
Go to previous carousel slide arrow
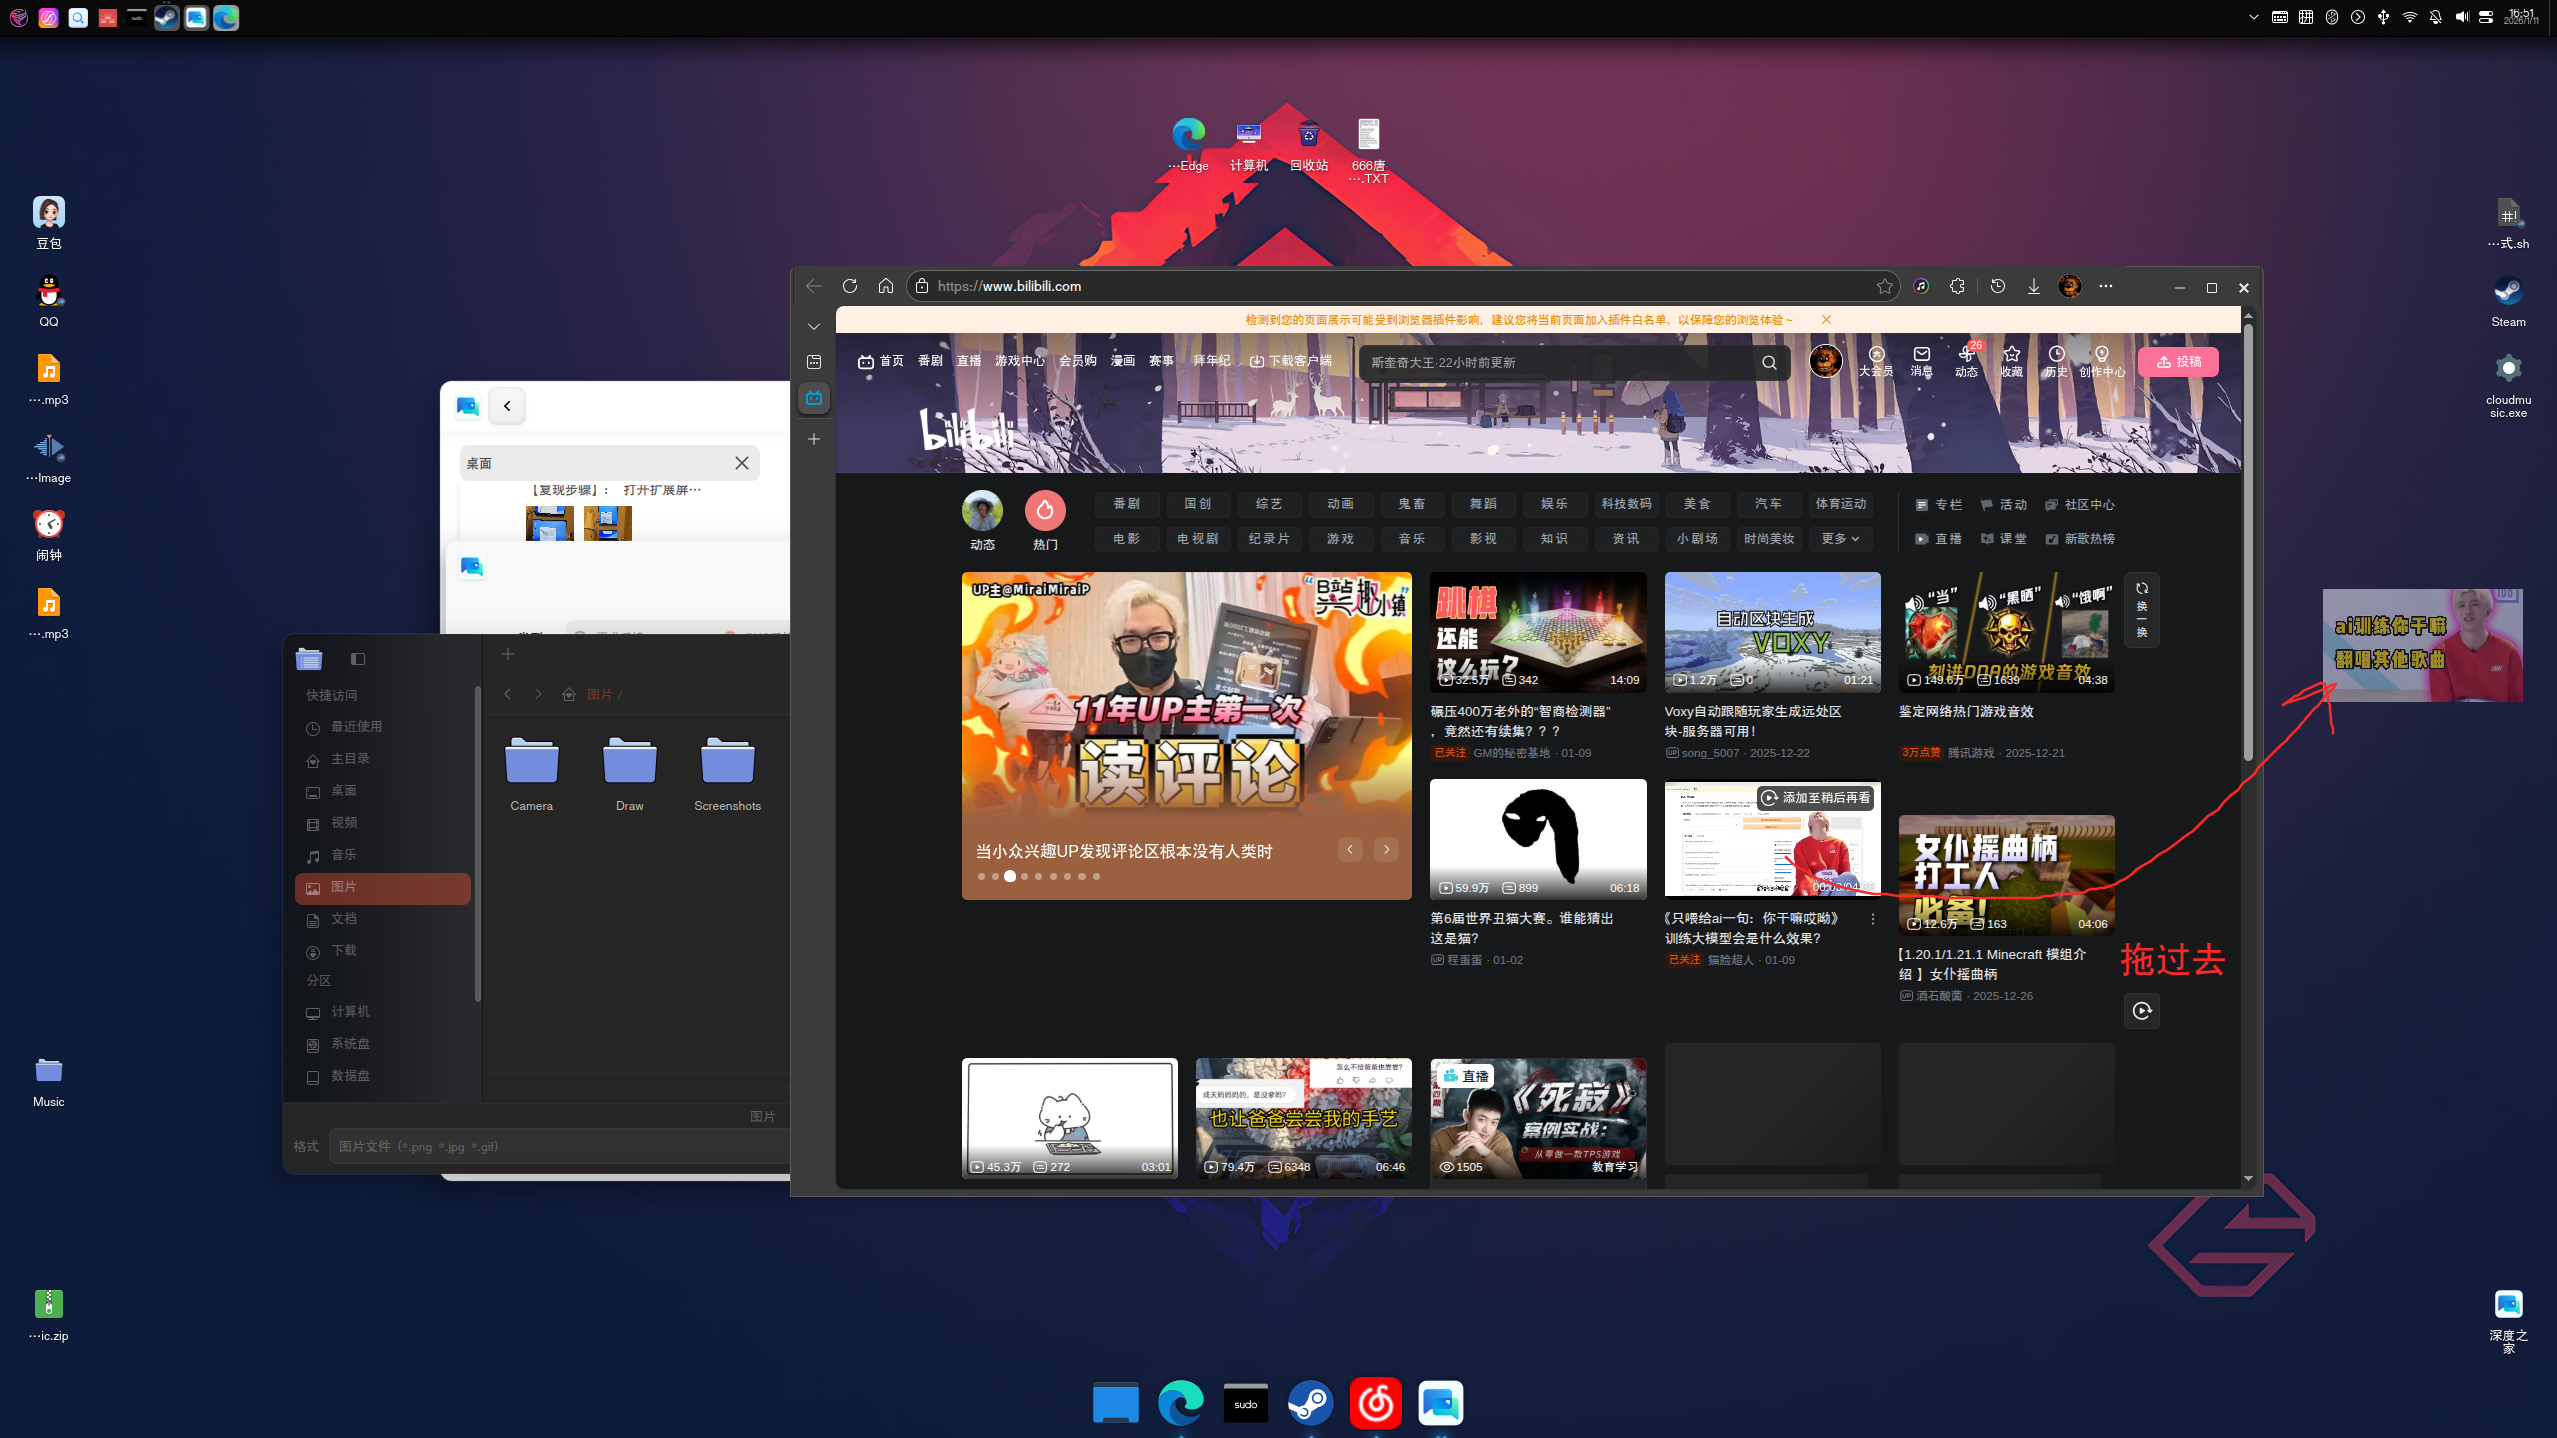(1349, 849)
